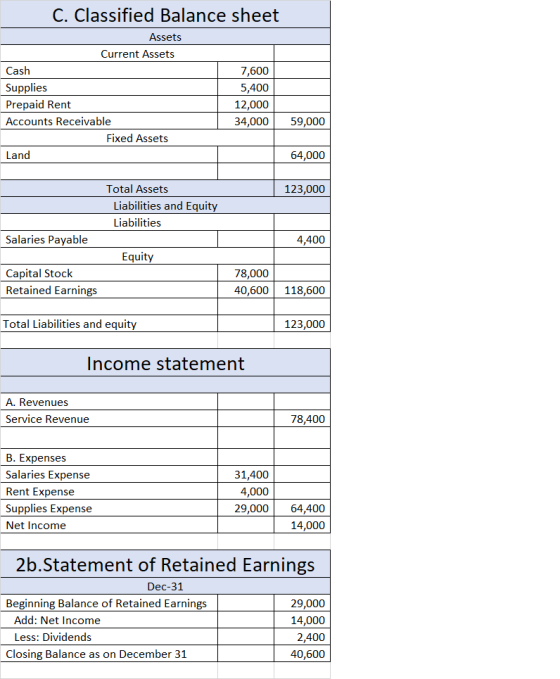Viewport: 560px width, 679px height.
Task: Select the Supplies Expense value 29,000
Action: (x=246, y=508)
